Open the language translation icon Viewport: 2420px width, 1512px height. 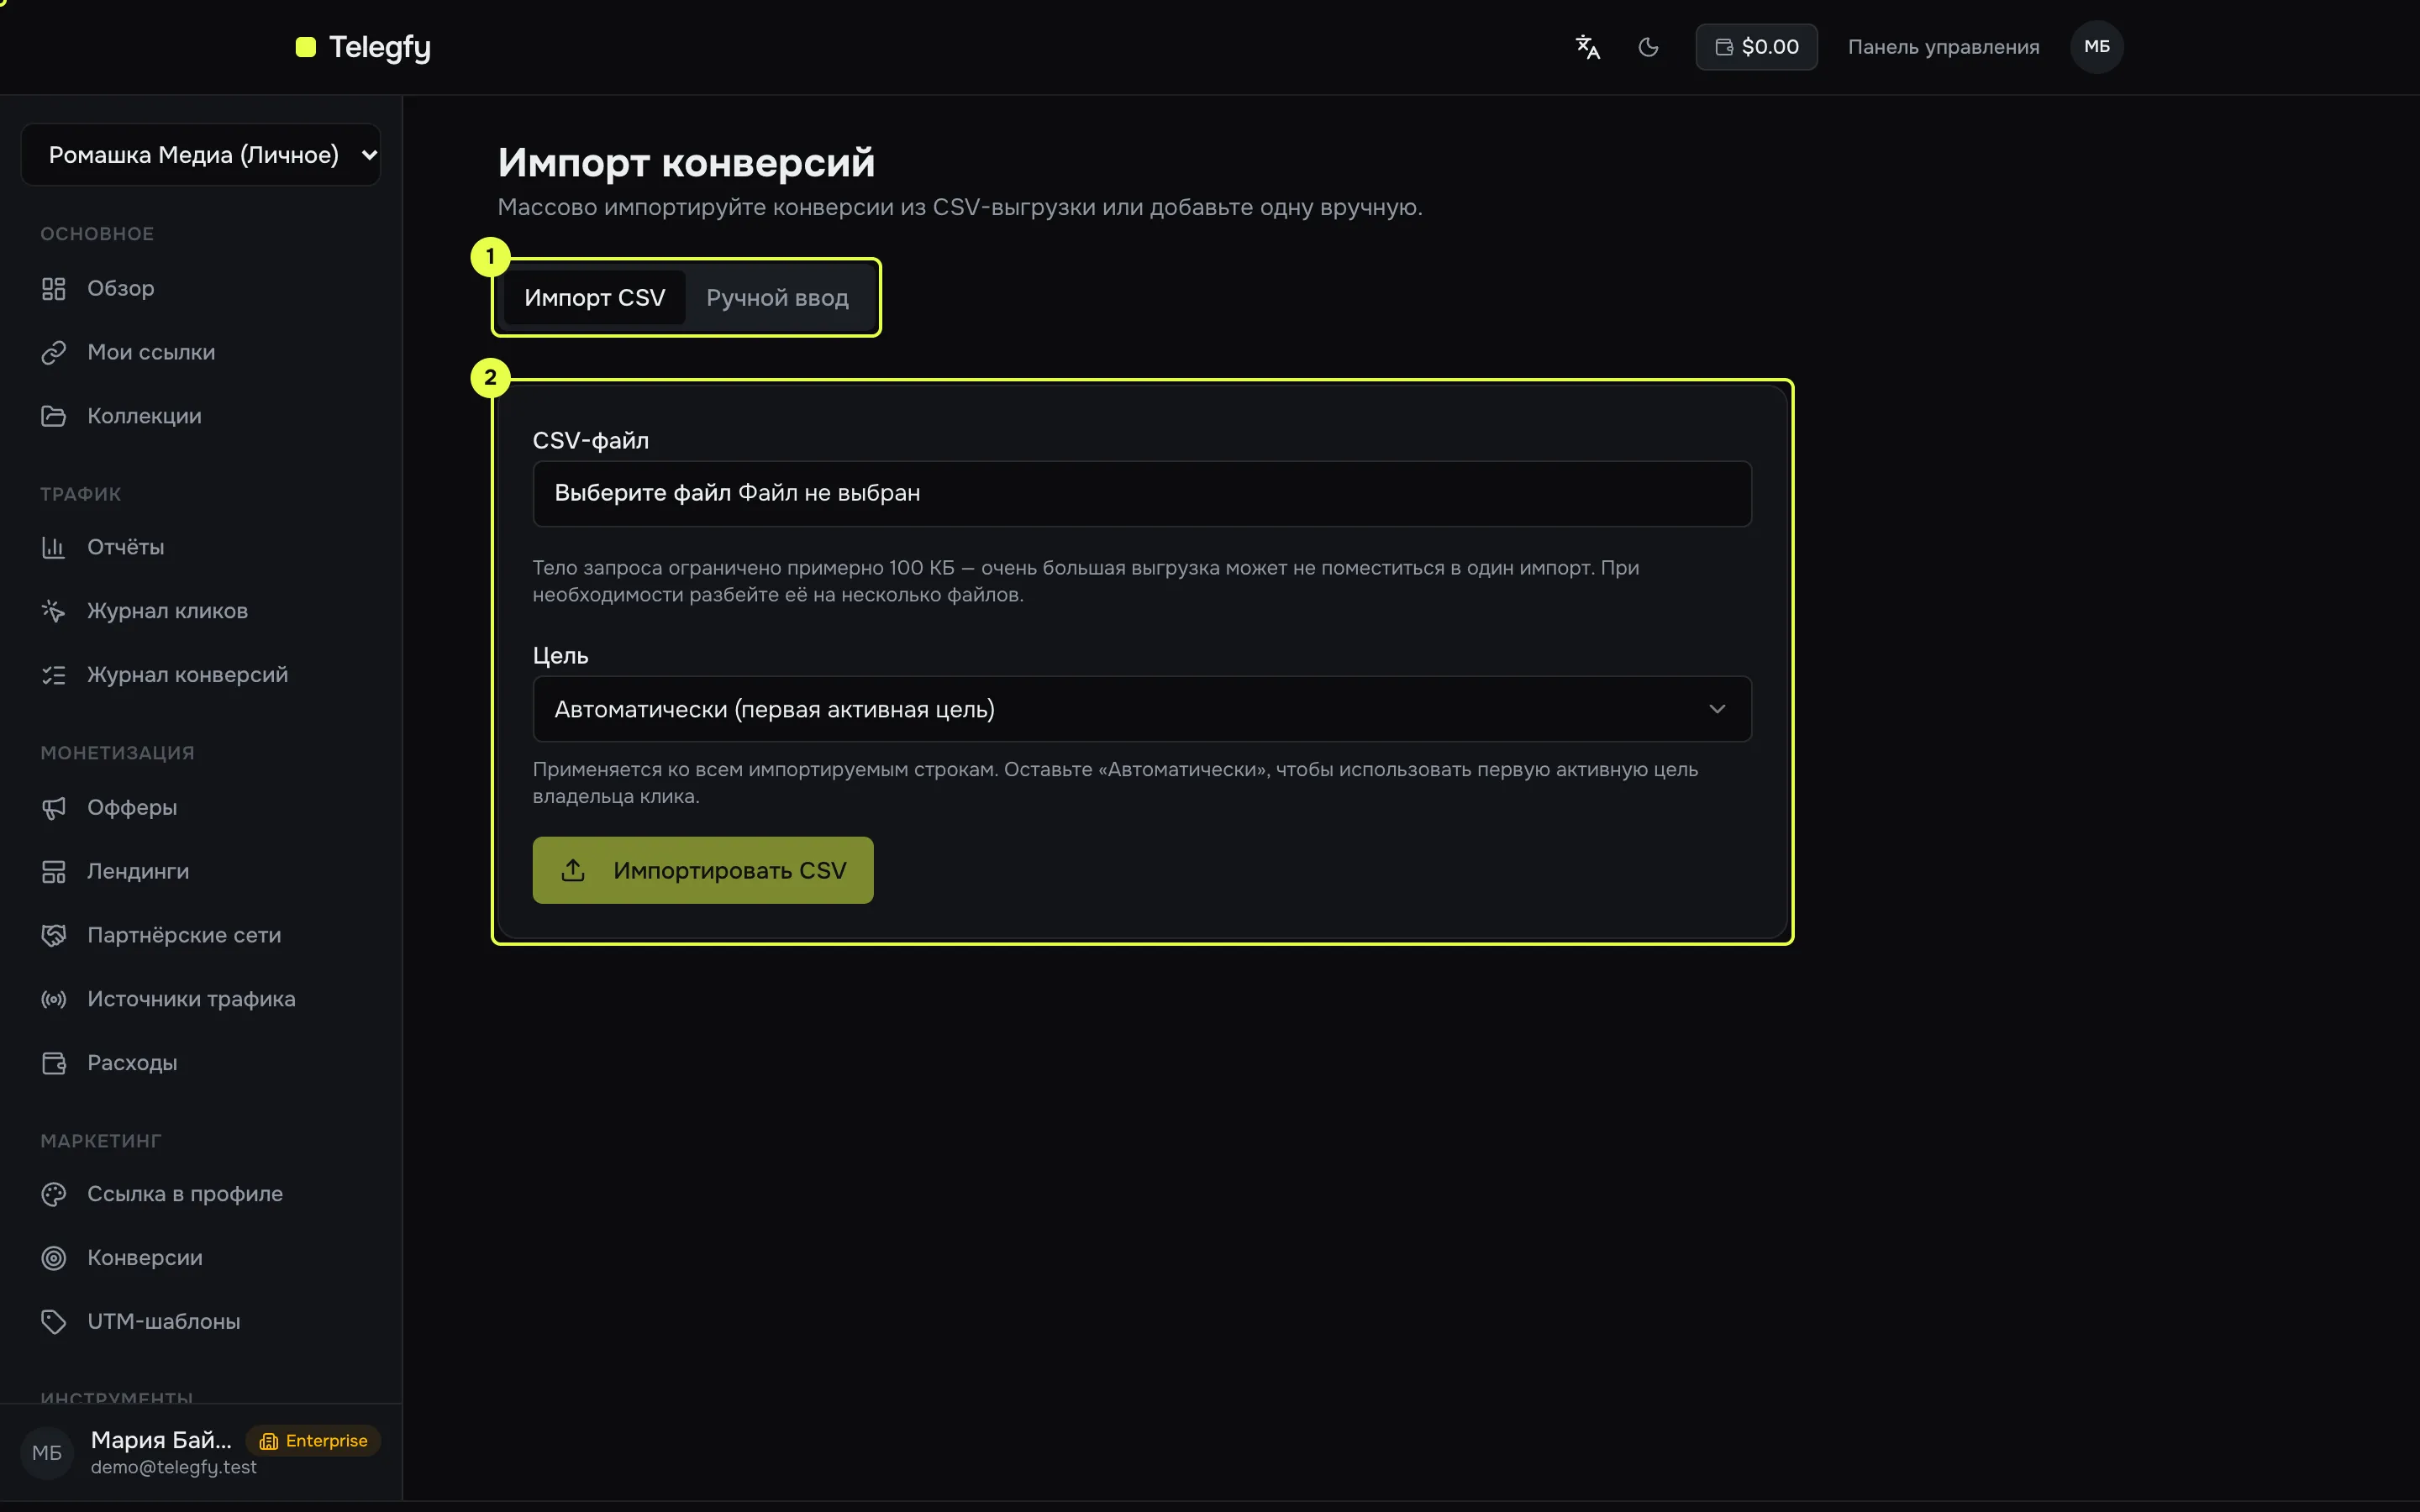(1587, 47)
